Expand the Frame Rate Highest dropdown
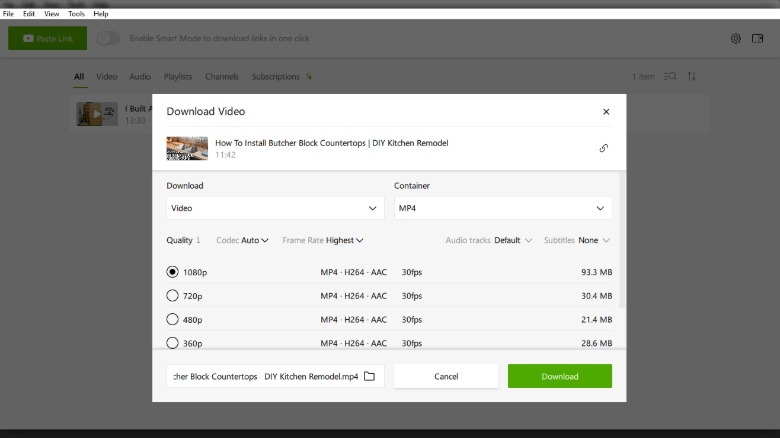The width and height of the screenshot is (780, 438). 323,240
